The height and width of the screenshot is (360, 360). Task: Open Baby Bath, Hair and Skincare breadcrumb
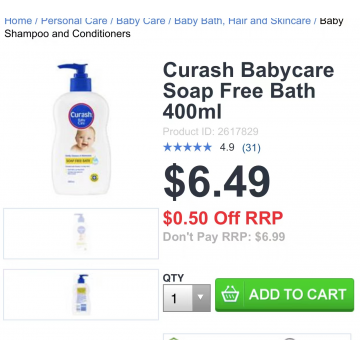[x=242, y=21]
